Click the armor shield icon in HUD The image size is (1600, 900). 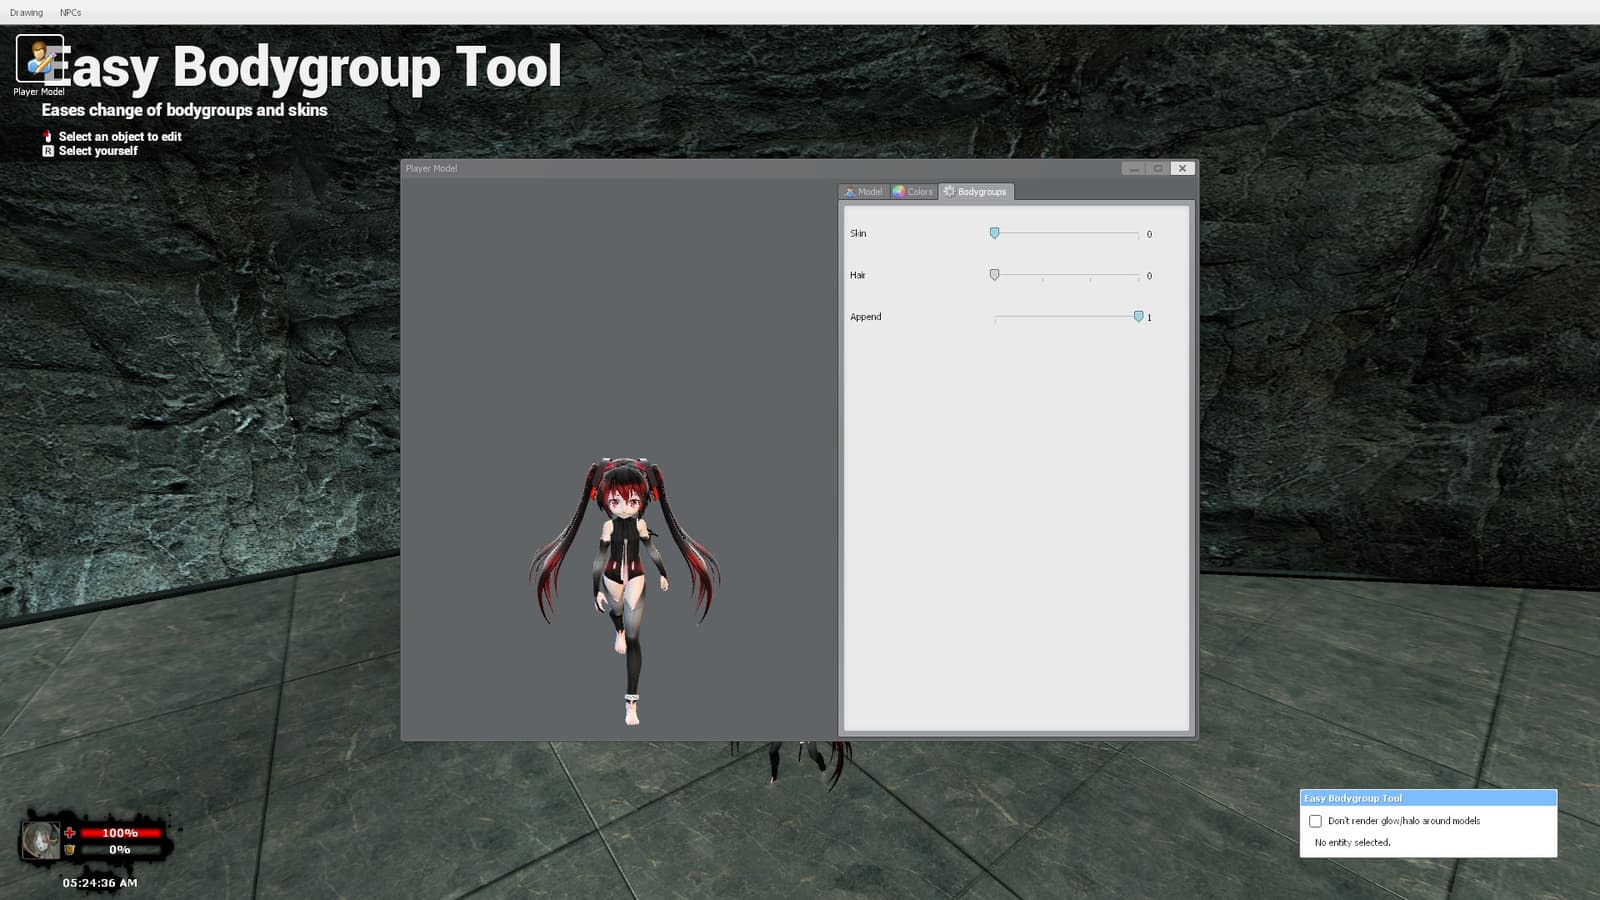[70, 850]
